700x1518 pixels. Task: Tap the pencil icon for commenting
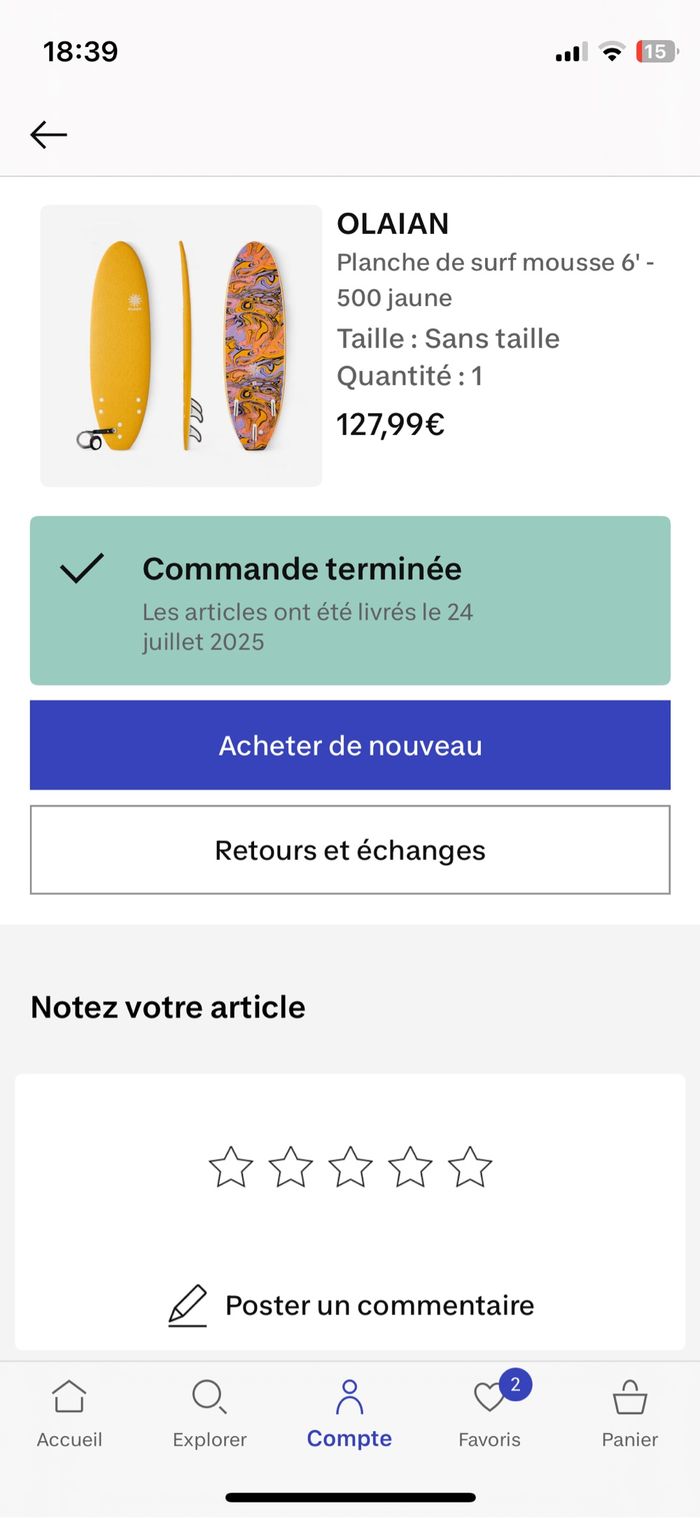click(x=187, y=1305)
